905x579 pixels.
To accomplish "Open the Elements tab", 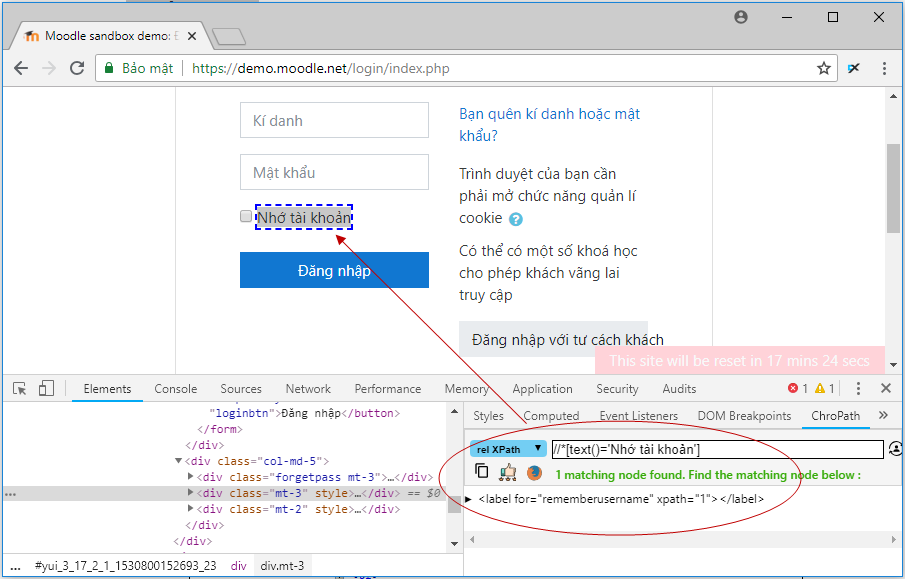I will [x=107, y=389].
